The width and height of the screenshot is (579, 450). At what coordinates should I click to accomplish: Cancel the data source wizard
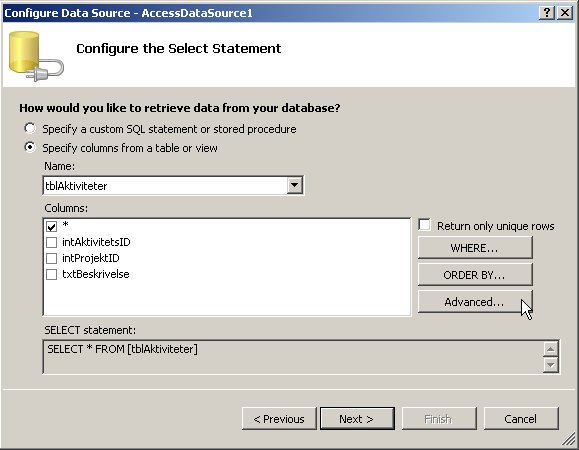(x=521, y=419)
